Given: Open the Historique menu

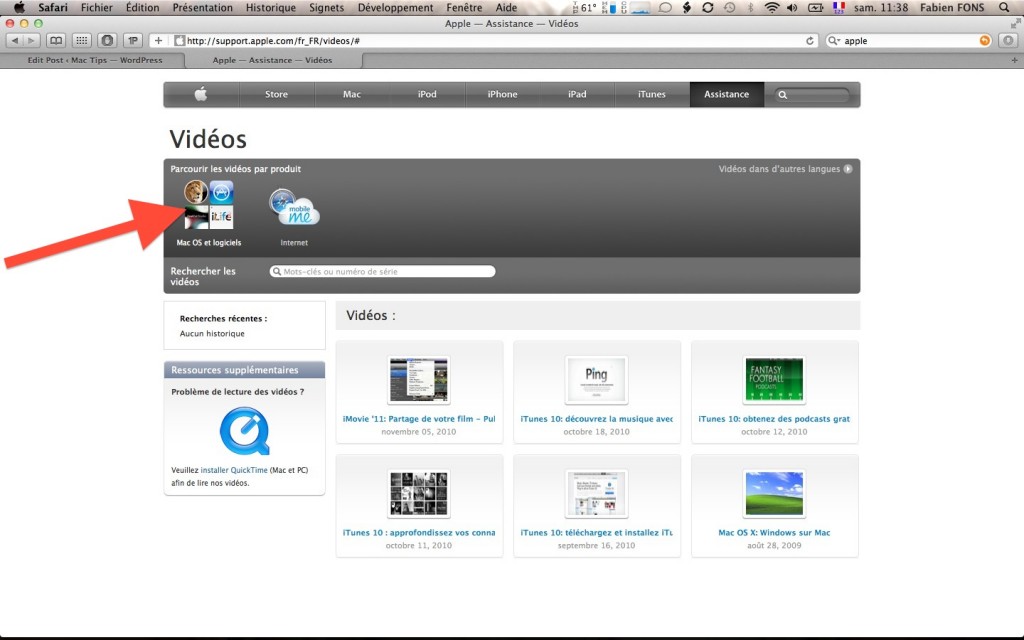Looking at the screenshot, I should point(270,8).
